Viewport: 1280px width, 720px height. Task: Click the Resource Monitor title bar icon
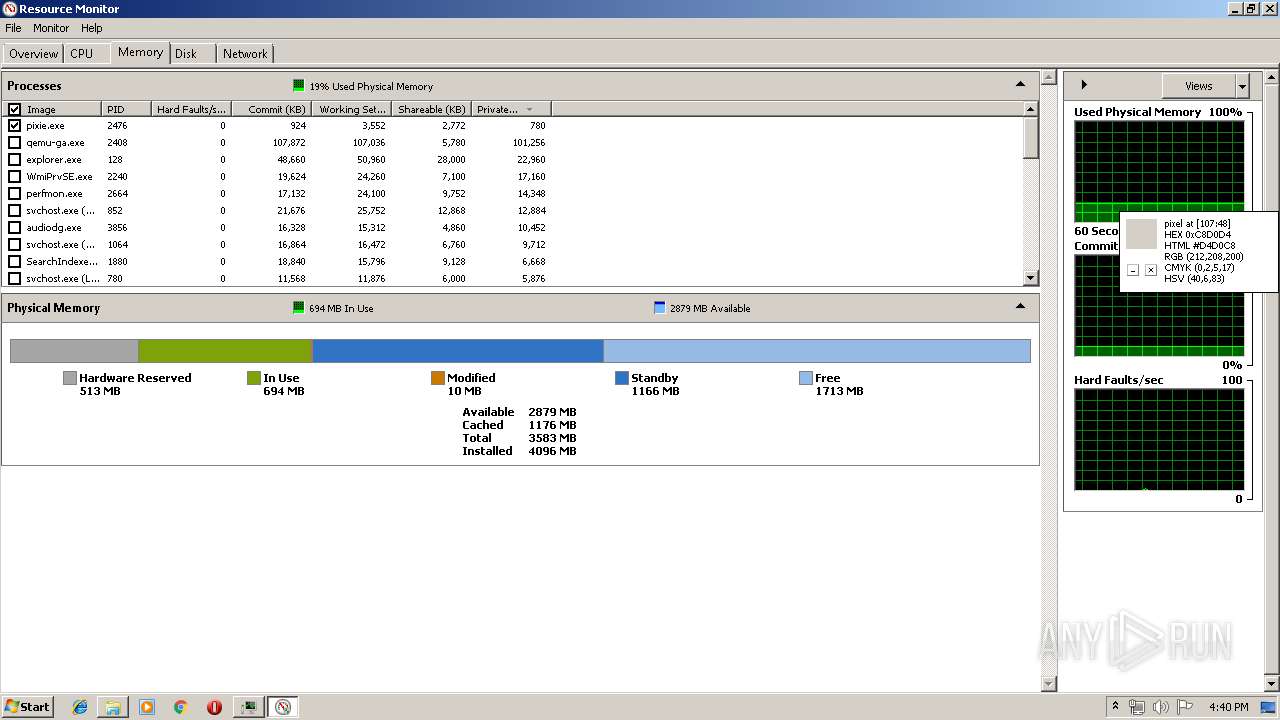10,9
